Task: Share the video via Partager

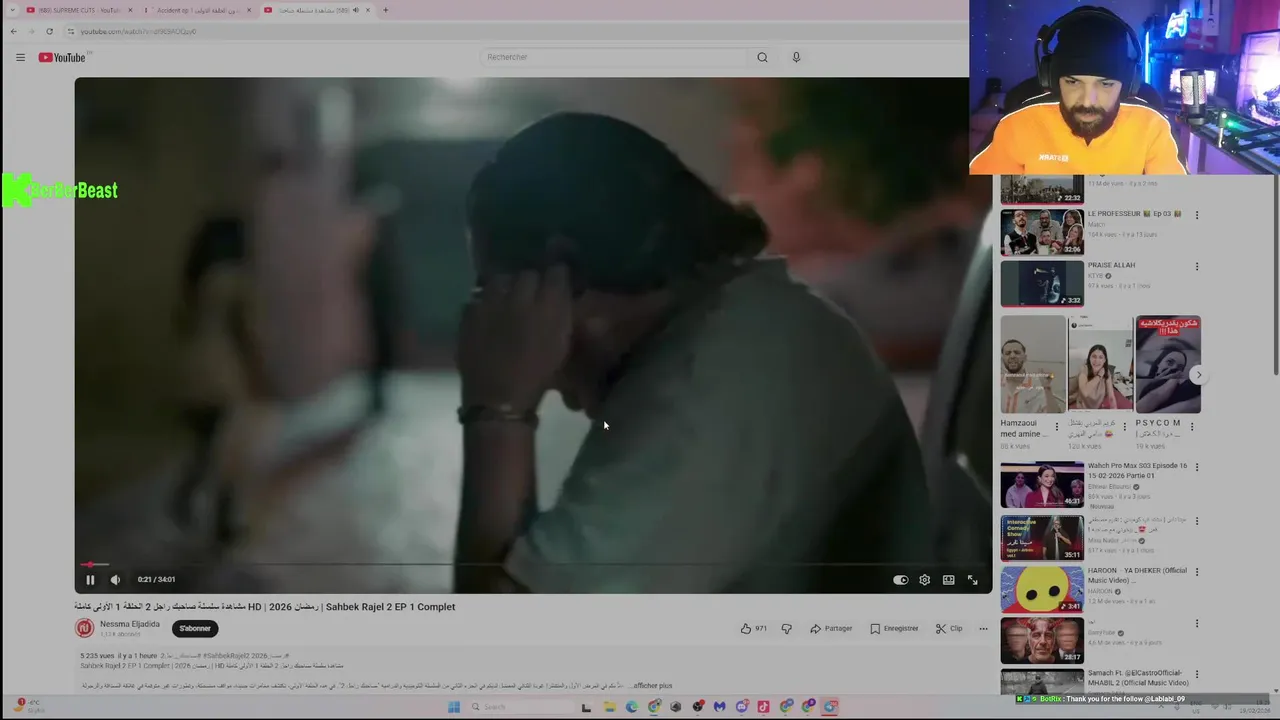Action: tap(831, 628)
